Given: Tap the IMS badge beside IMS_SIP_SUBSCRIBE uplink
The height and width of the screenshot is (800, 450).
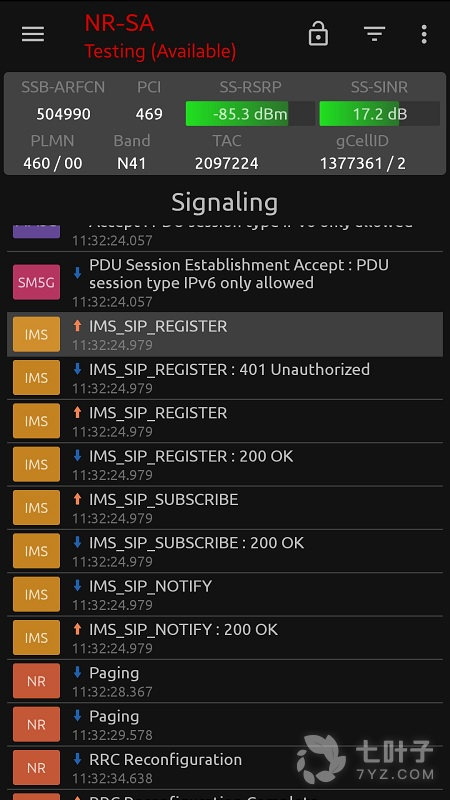Looking at the screenshot, I should coord(36,508).
